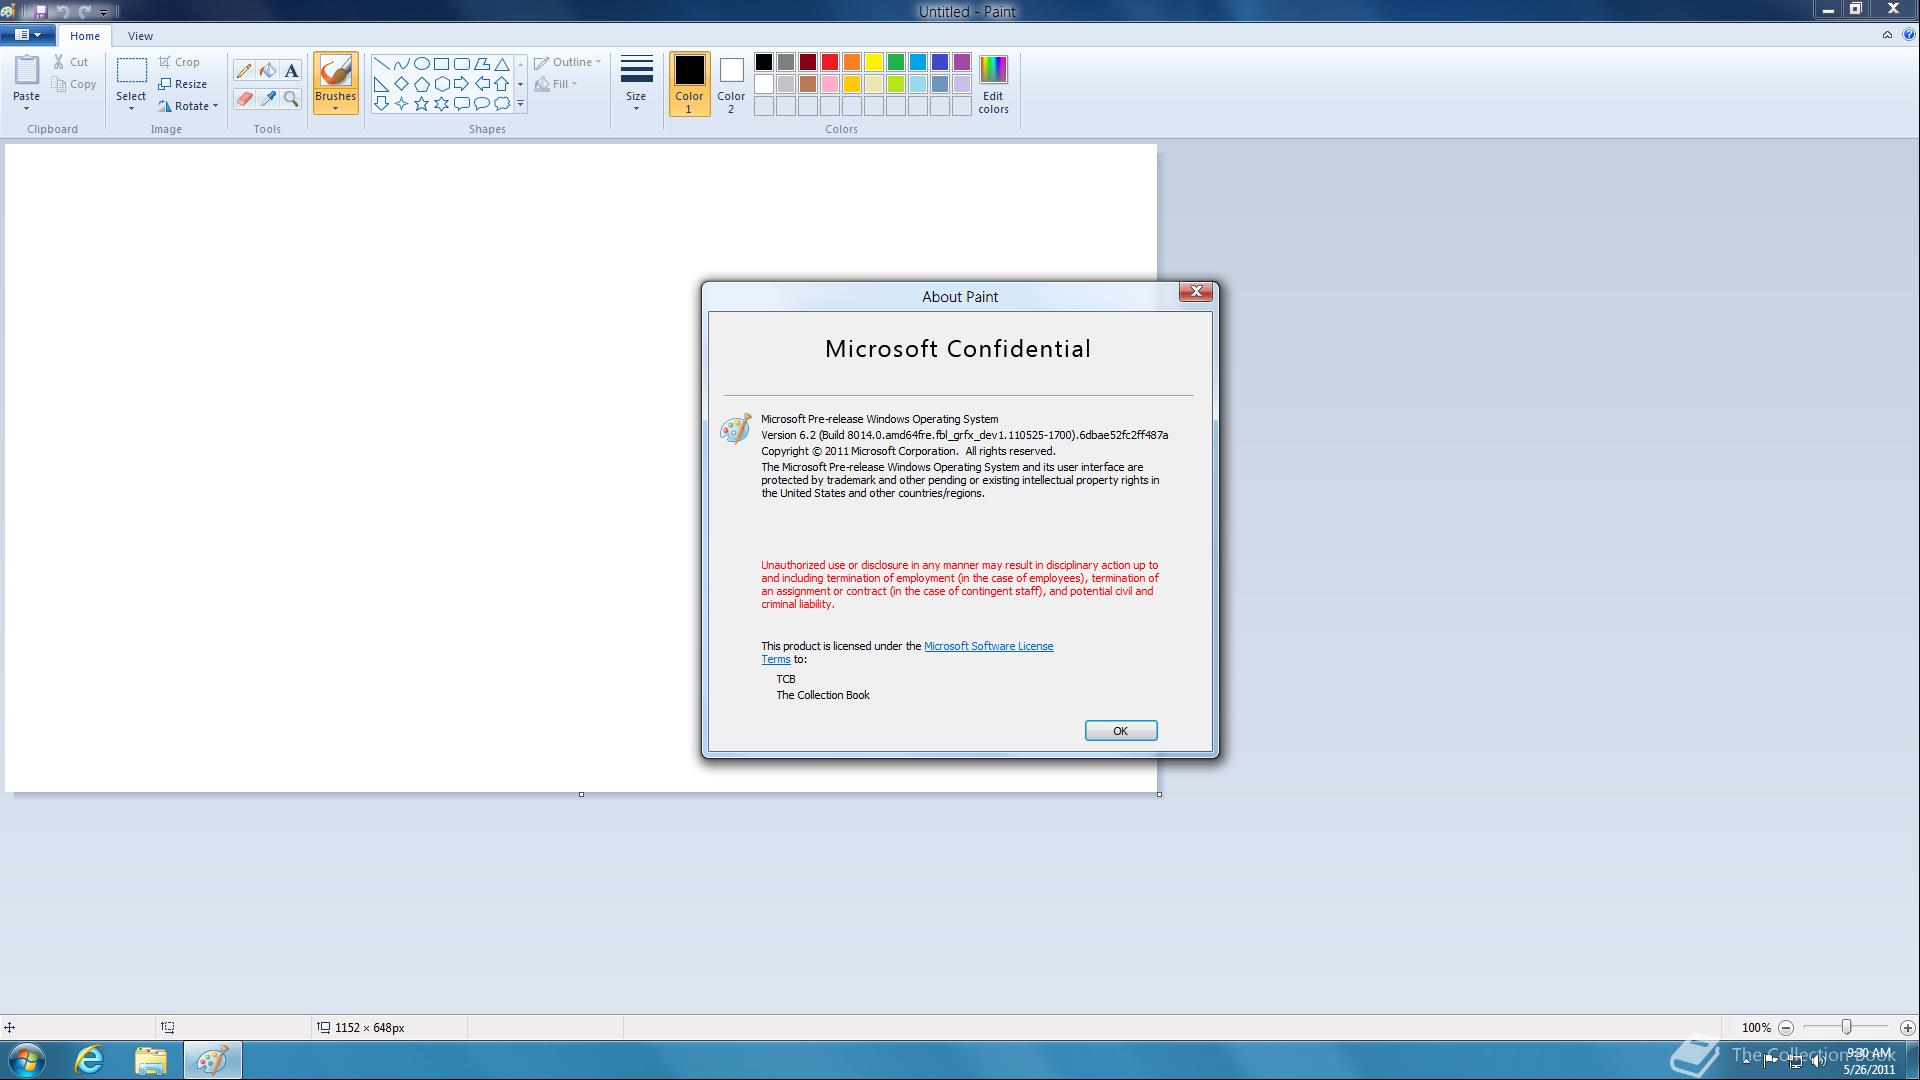Open the Windows Start orb
This screenshot has height=1080, width=1920.
point(26,1060)
